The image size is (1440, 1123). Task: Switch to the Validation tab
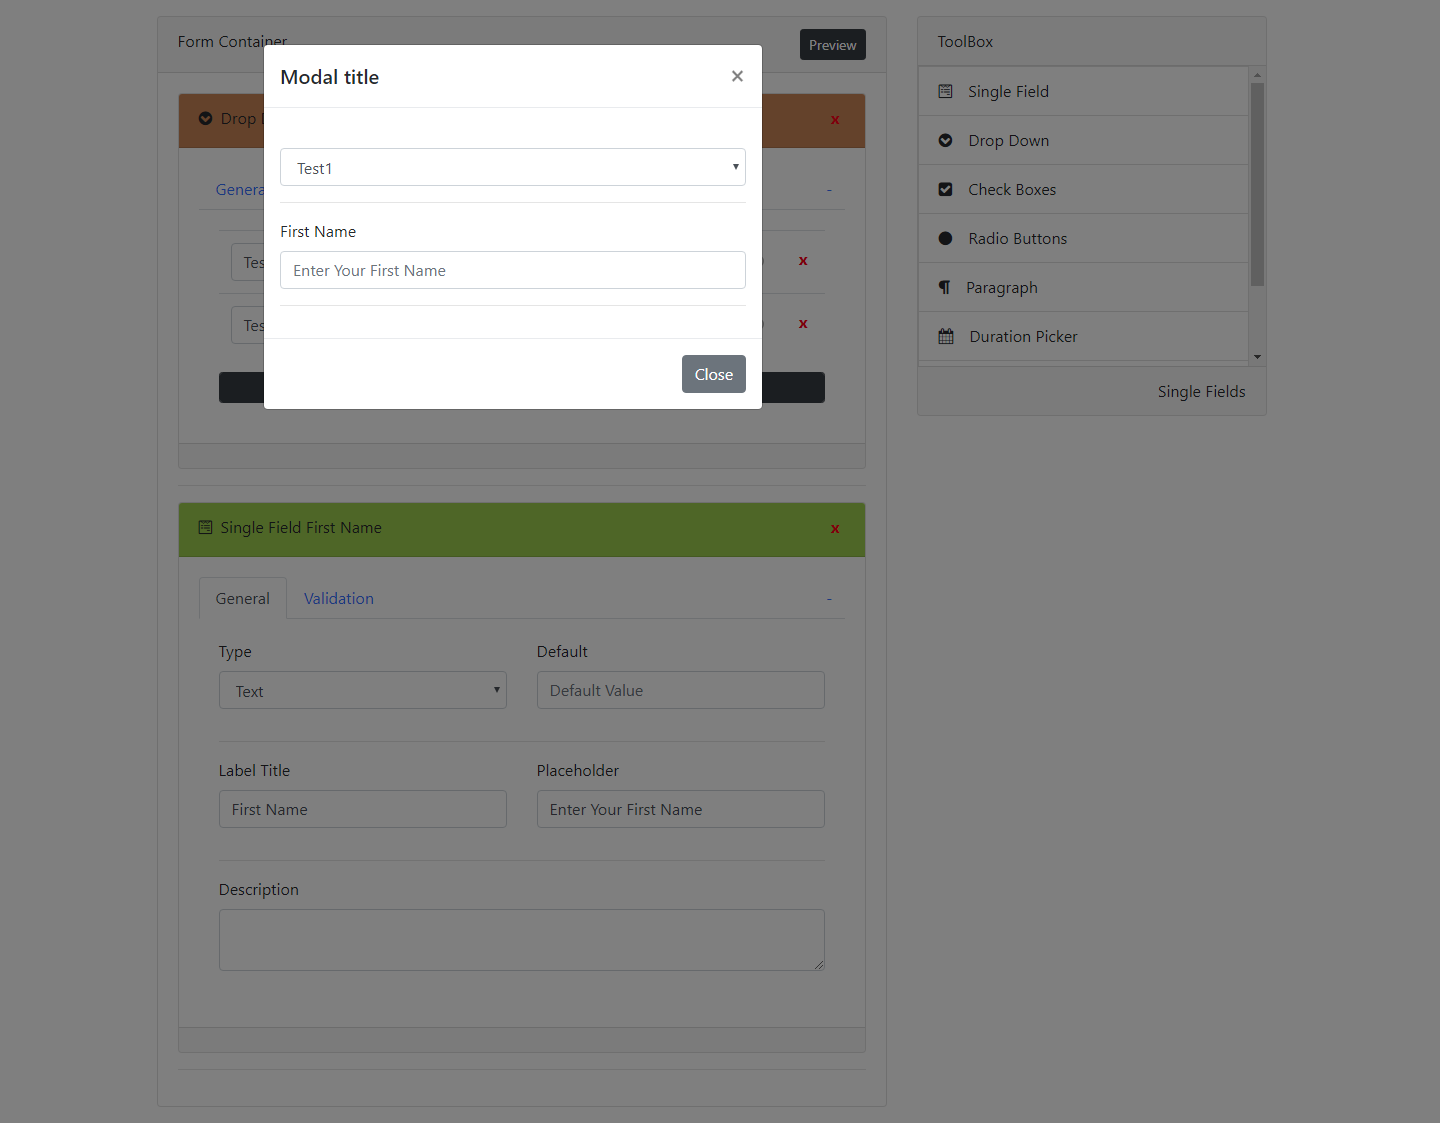339,598
